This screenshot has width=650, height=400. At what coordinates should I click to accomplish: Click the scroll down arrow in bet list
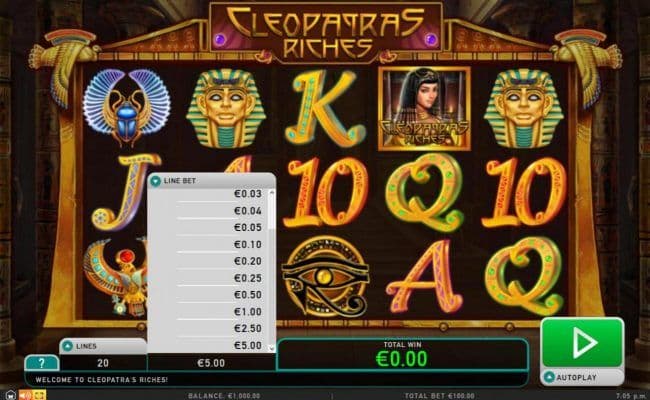pyautogui.click(x=272, y=348)
